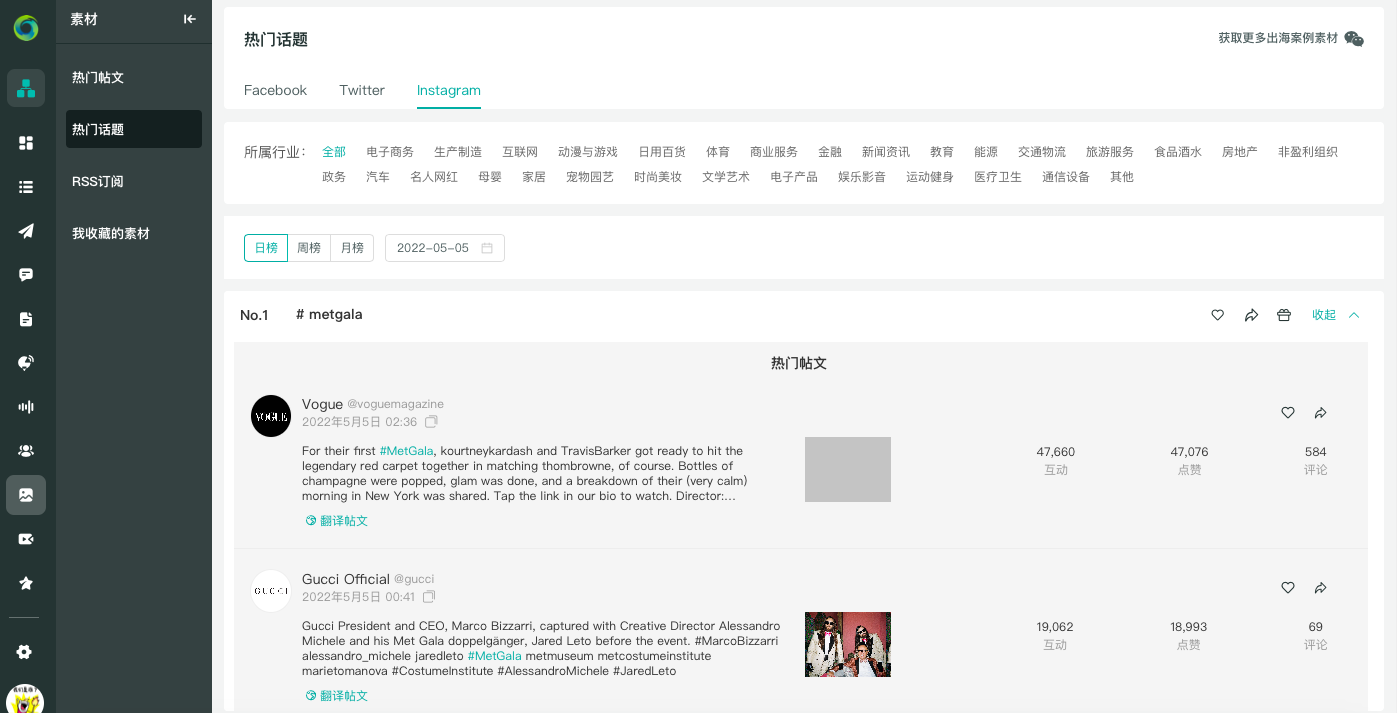This screenshot has width=1400, height=713.
Task: Like the Gucci Official post
Action: (1288, 588)
